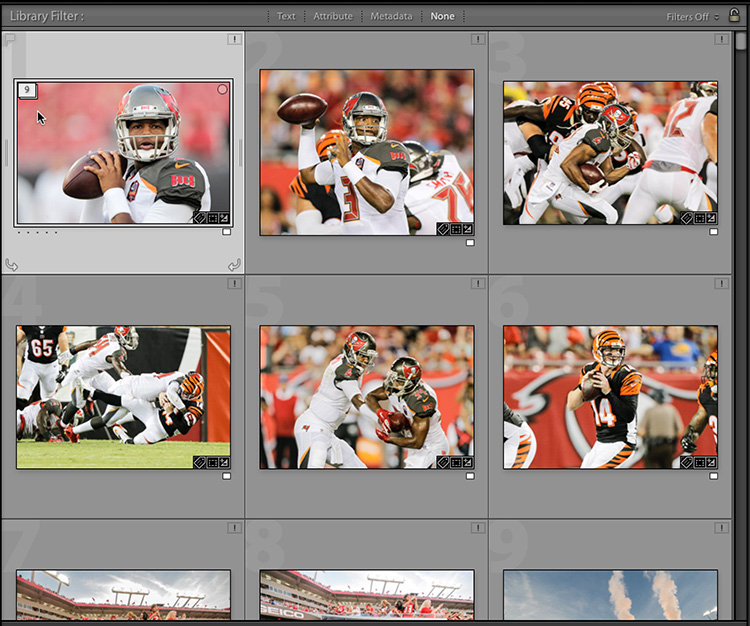This screenshot has height=626, width=750.
Task: Open keyword tag badge on photo 3
Action: coord(686,219)
